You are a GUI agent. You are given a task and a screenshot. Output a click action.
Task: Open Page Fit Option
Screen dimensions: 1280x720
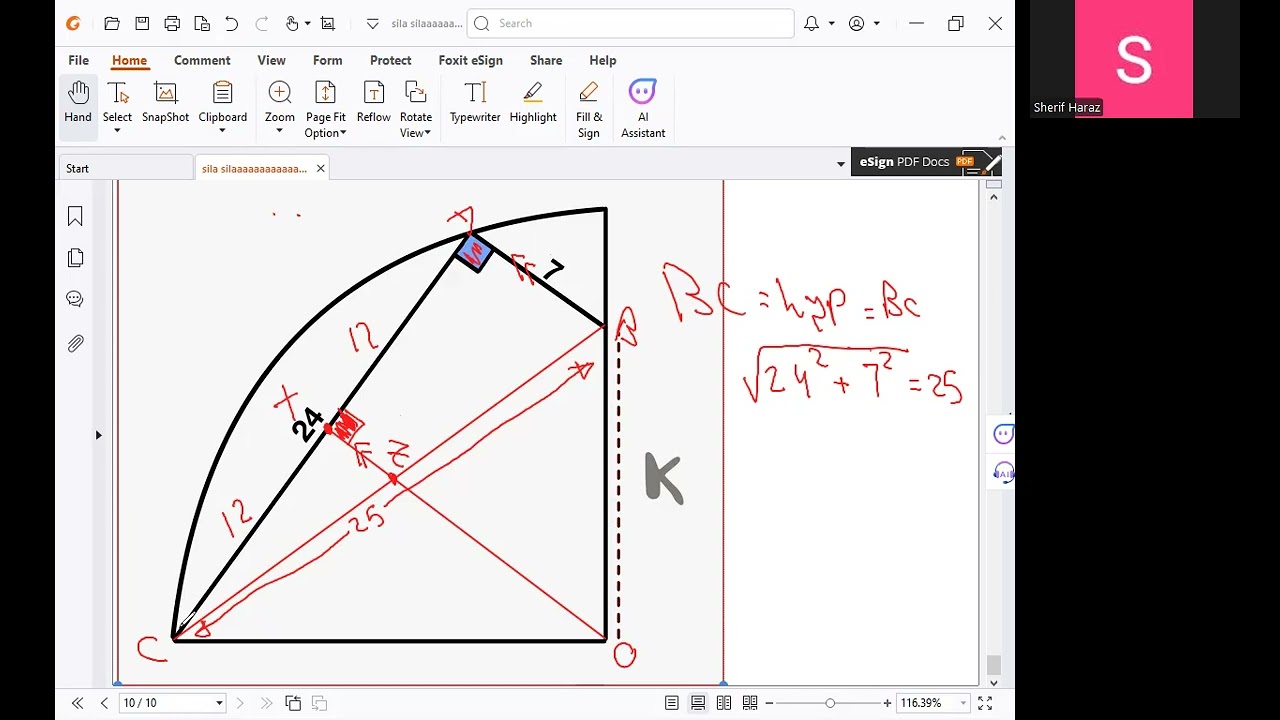pos(326,109)
